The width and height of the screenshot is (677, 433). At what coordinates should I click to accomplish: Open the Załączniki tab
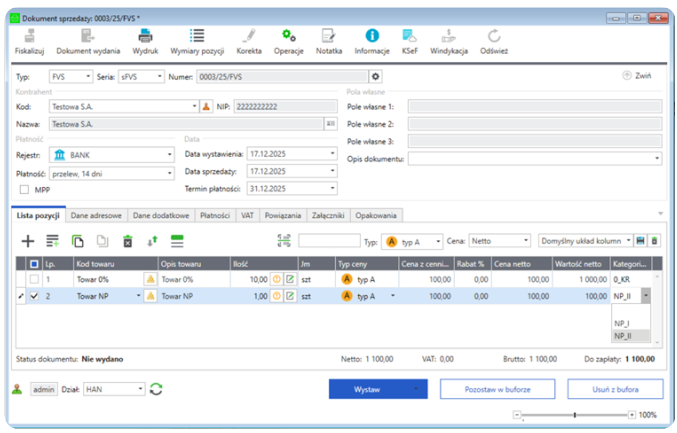pos(328,215)
